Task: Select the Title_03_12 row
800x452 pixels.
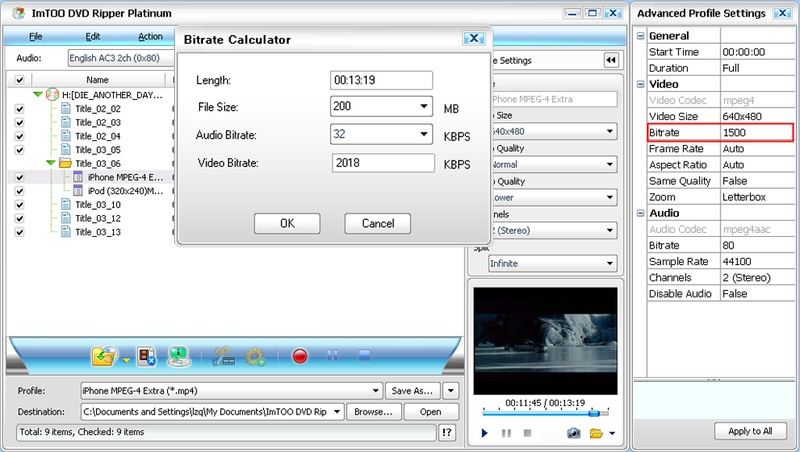Action: coord(98,218)
